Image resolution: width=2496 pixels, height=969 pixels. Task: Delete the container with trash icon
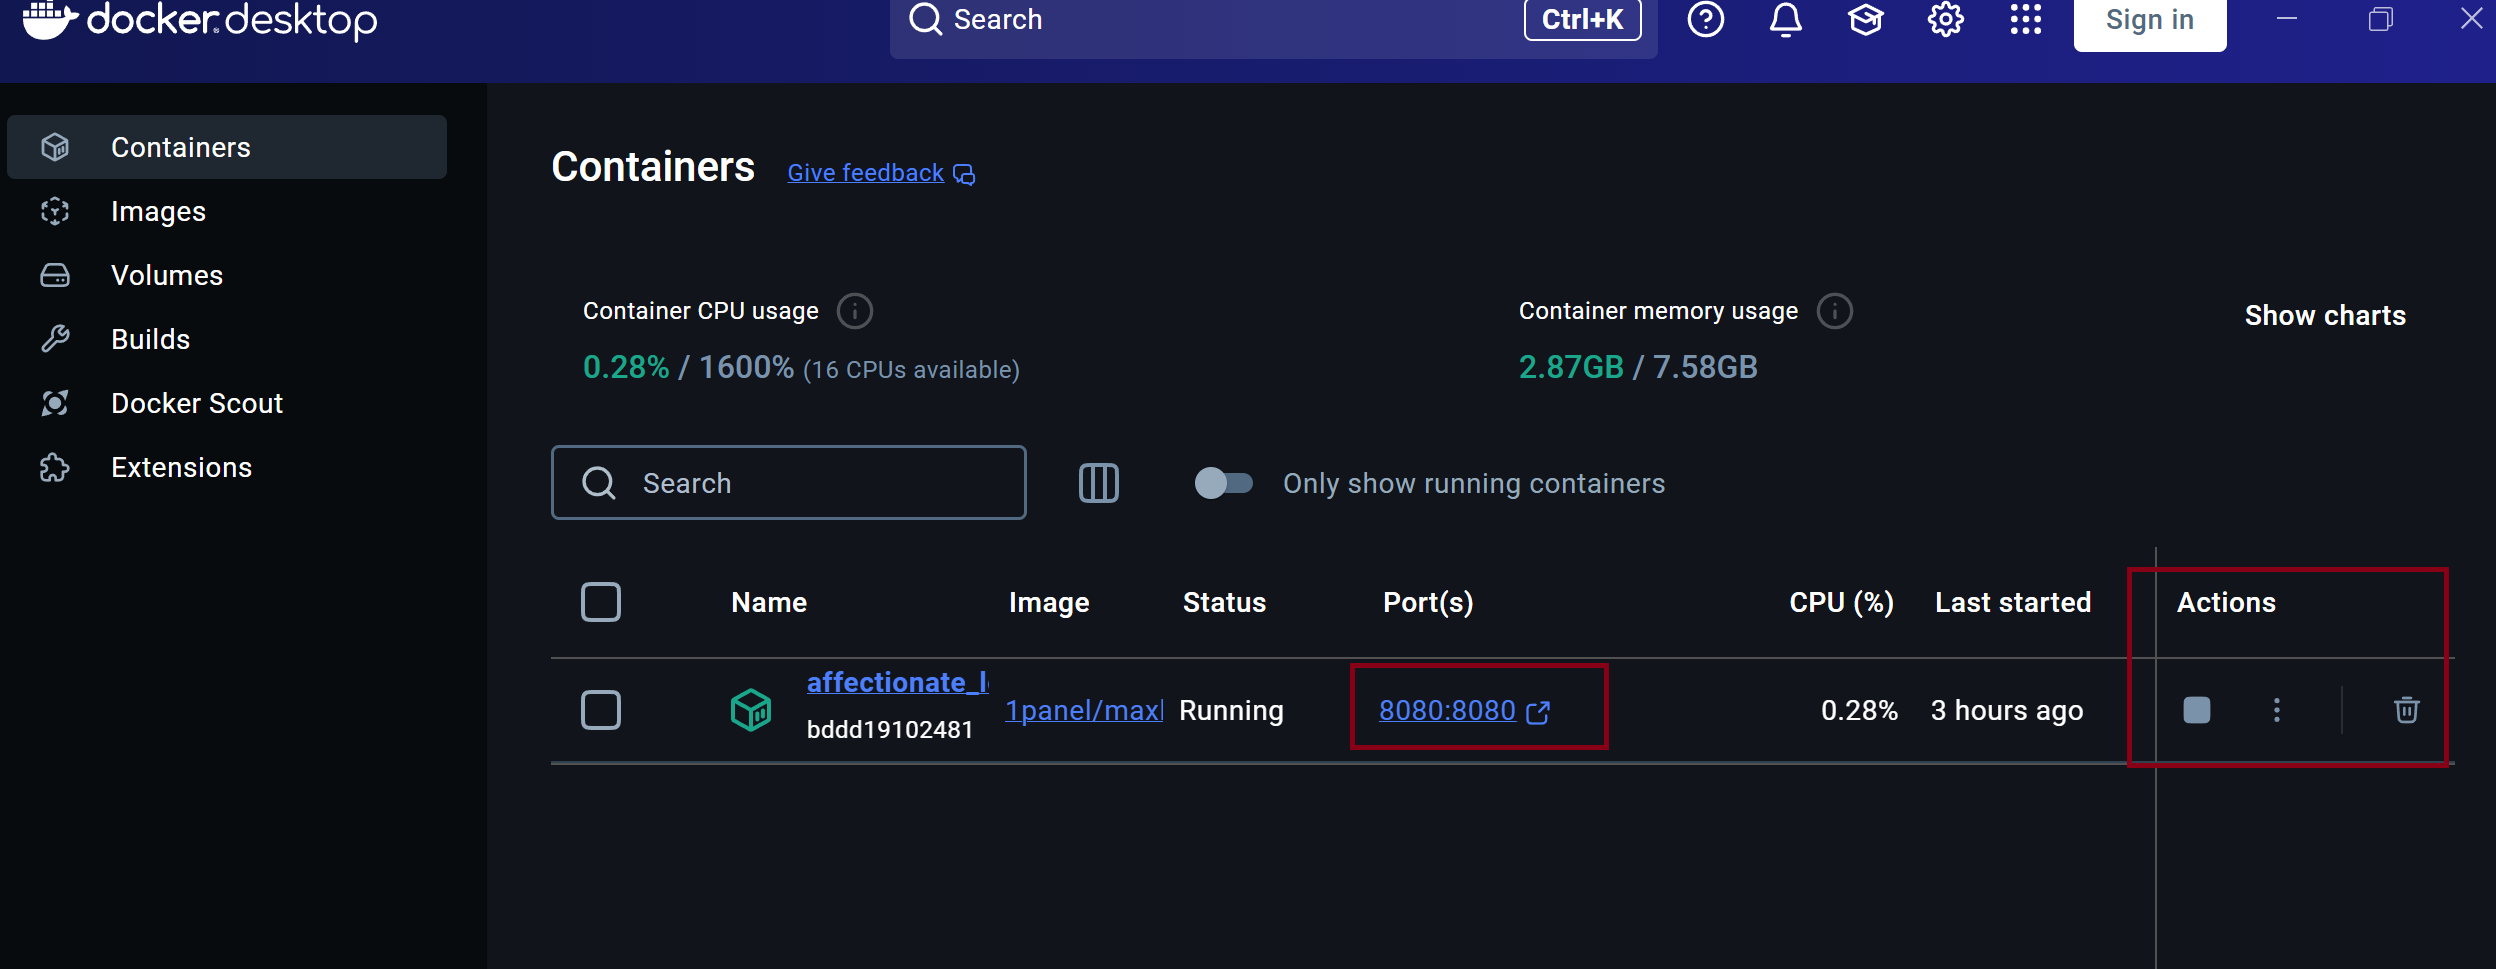[2406, 710]
